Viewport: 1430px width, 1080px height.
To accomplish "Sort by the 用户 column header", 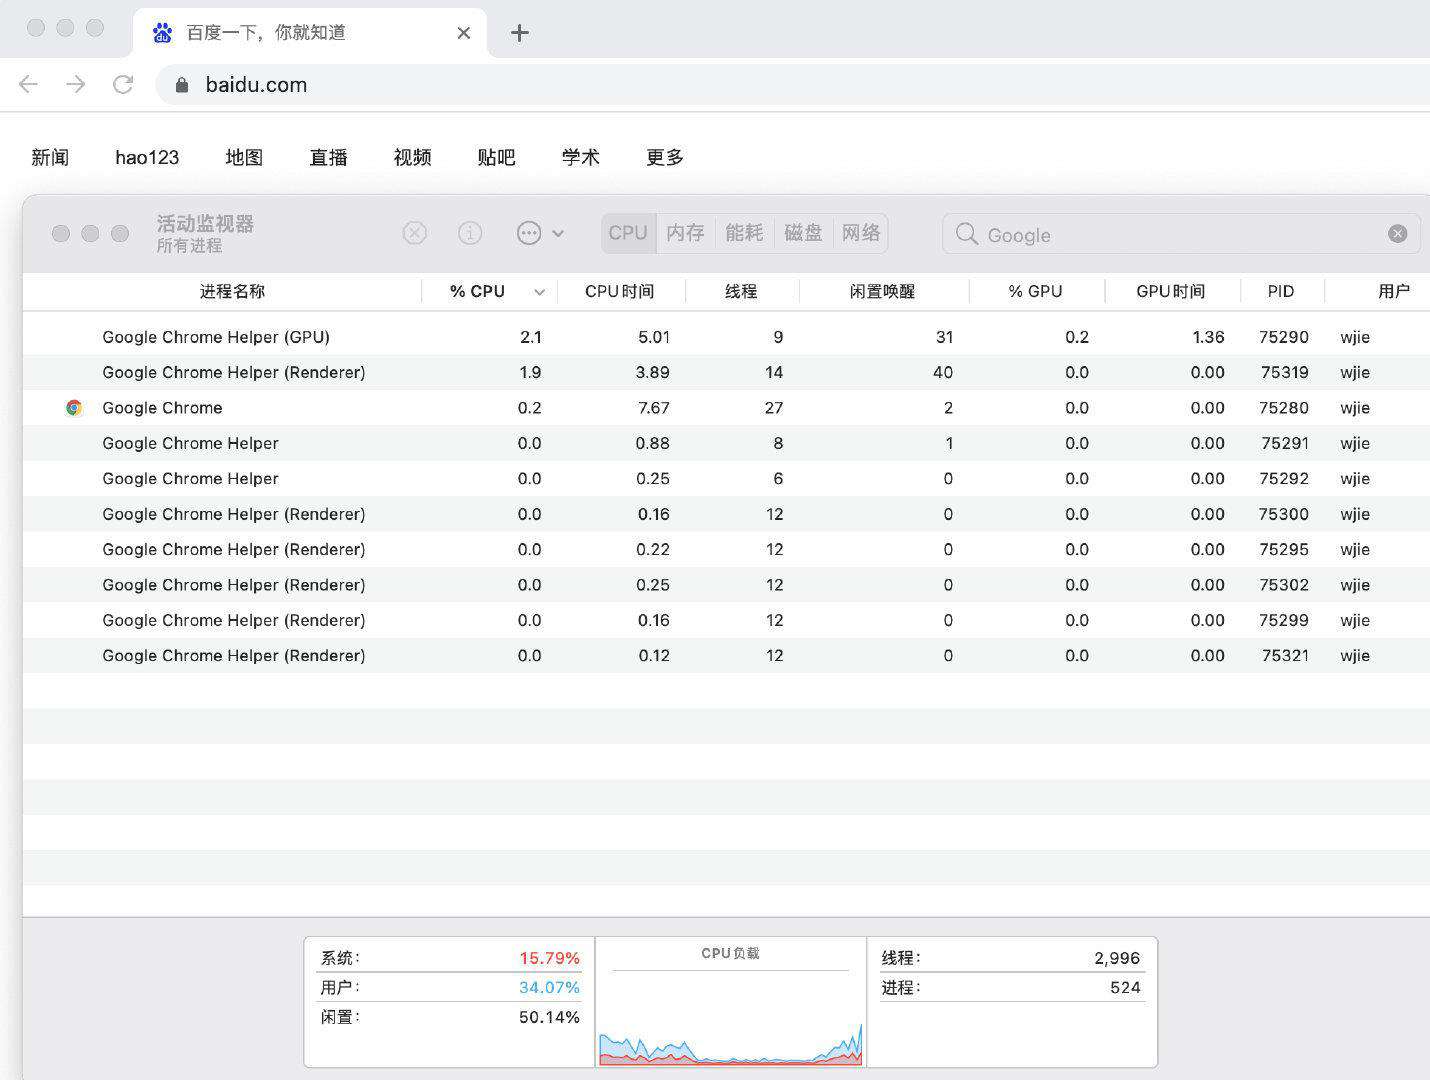I will click(1394, 291).
